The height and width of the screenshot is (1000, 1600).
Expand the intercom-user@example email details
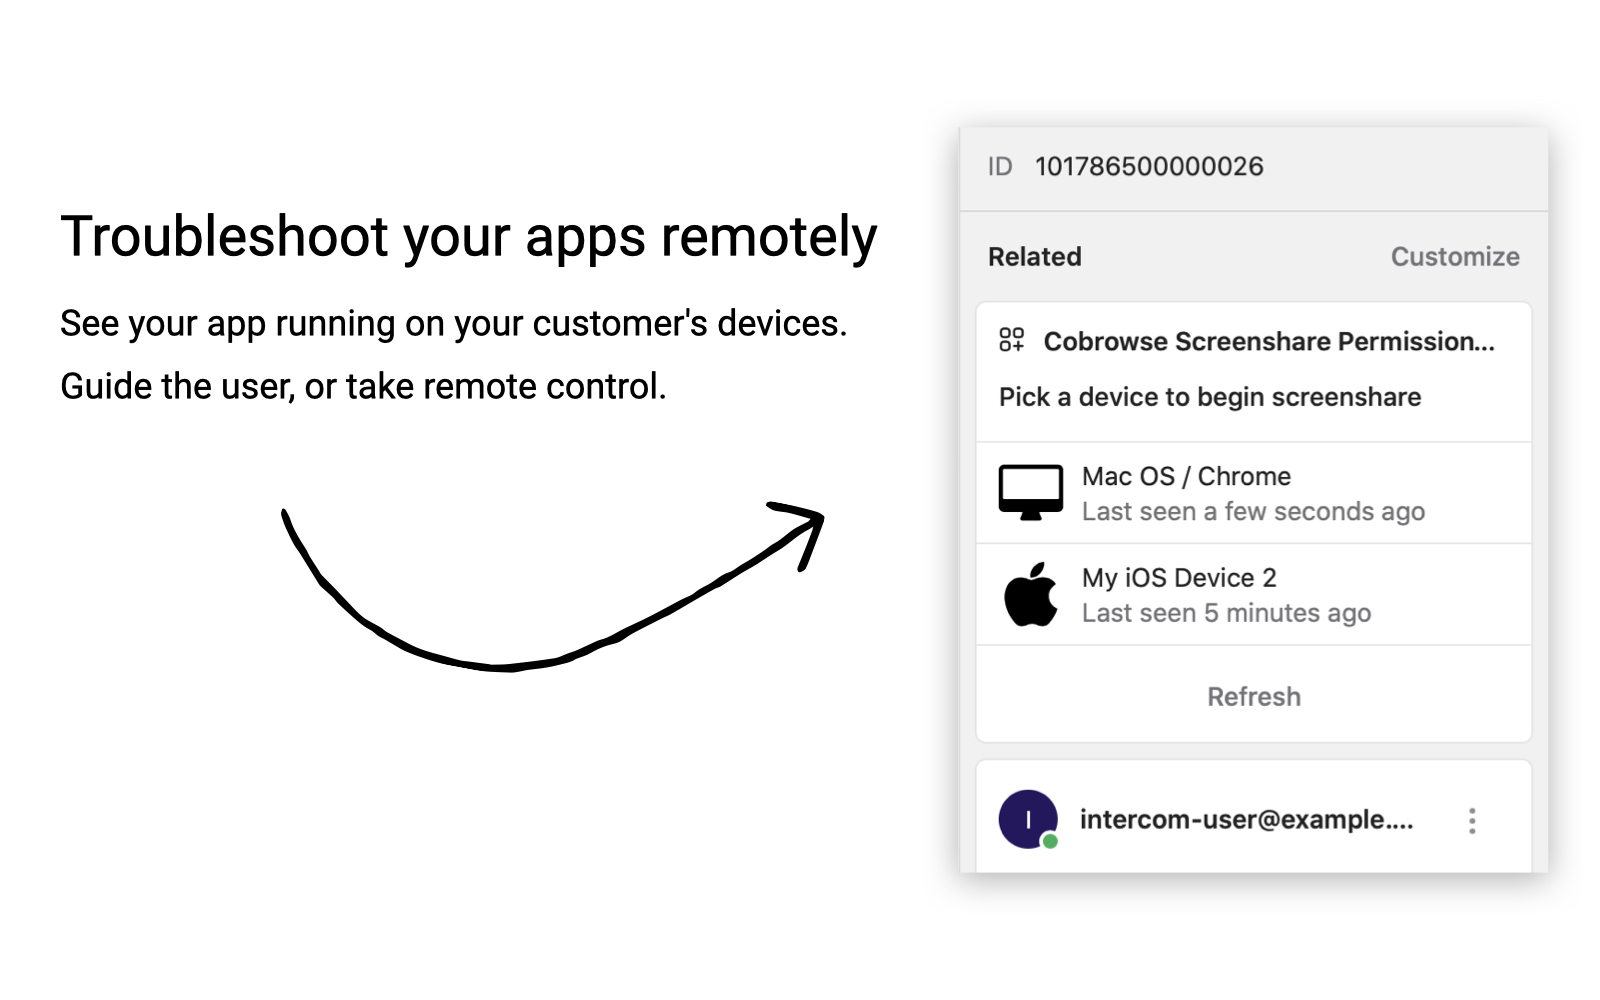tap(1248, 820)
